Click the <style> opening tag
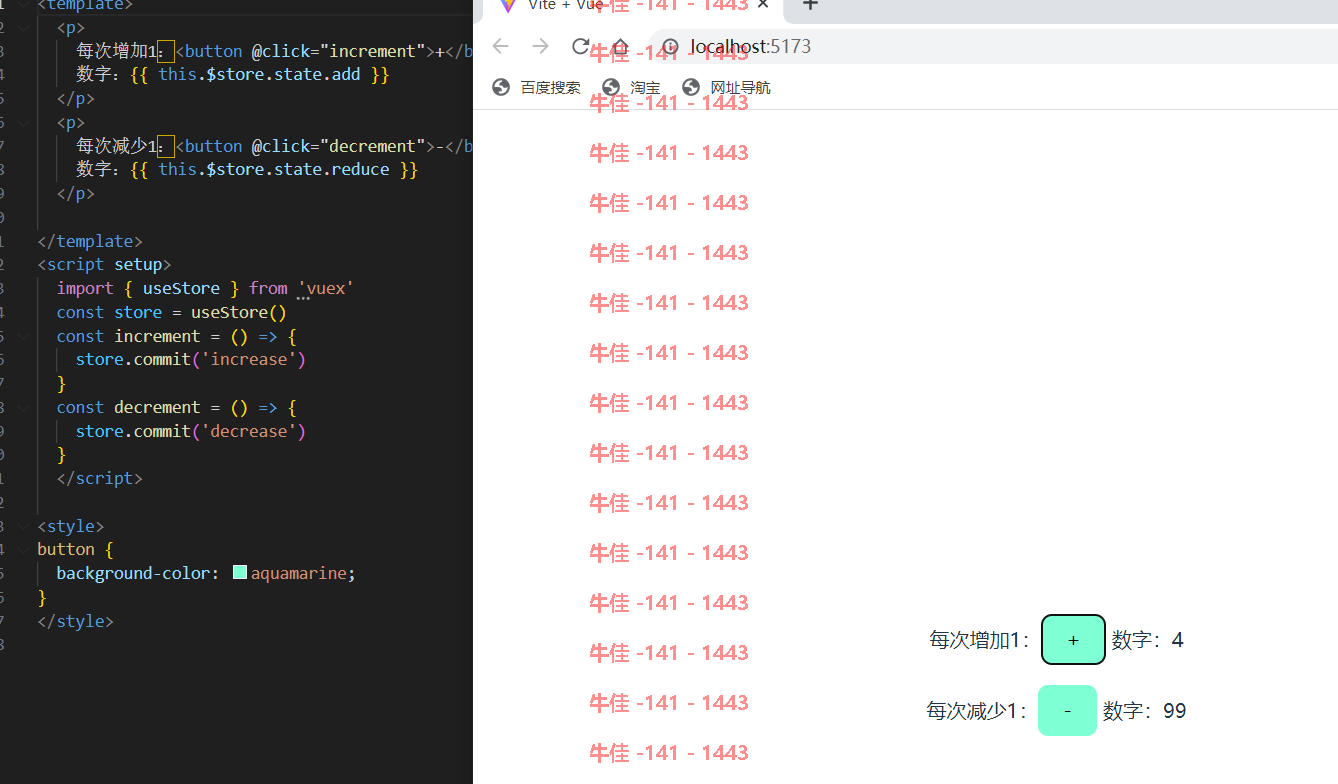1338x784 pixels. coord(71,526)
